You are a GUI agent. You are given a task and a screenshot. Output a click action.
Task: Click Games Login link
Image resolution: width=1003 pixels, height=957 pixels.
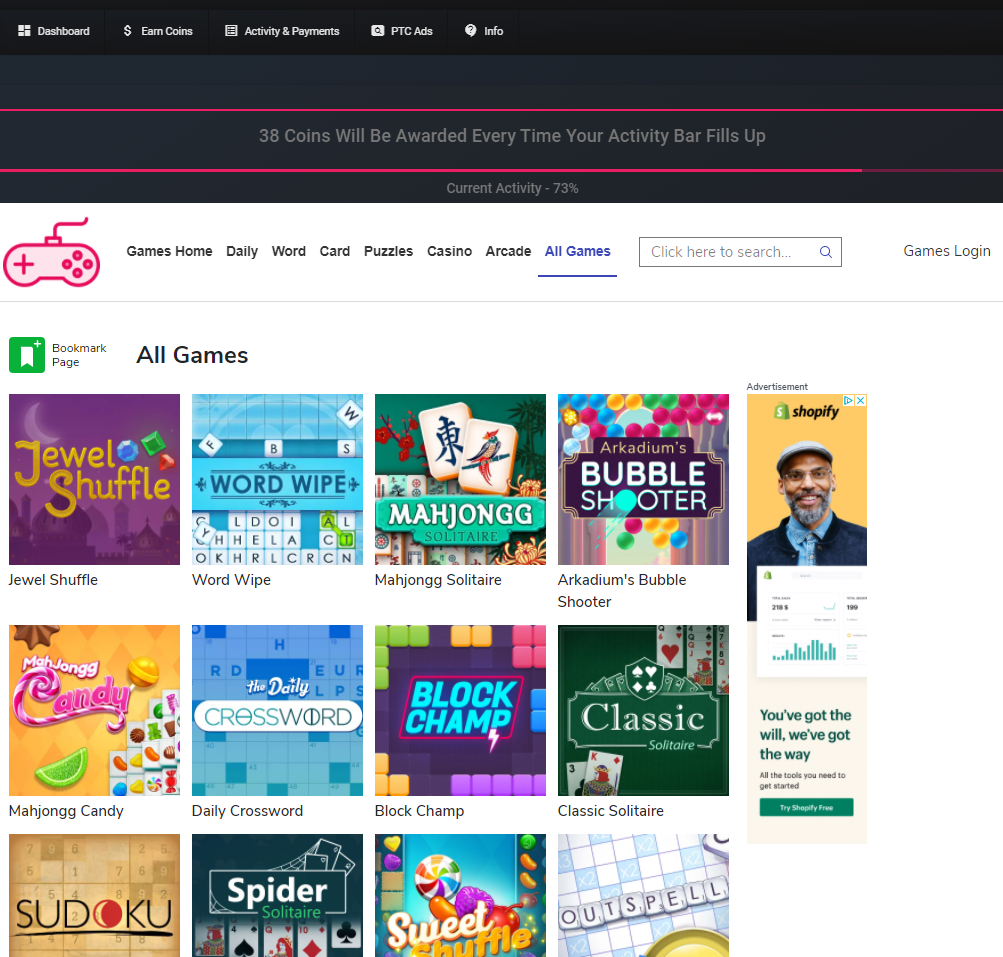pos(947,251)
